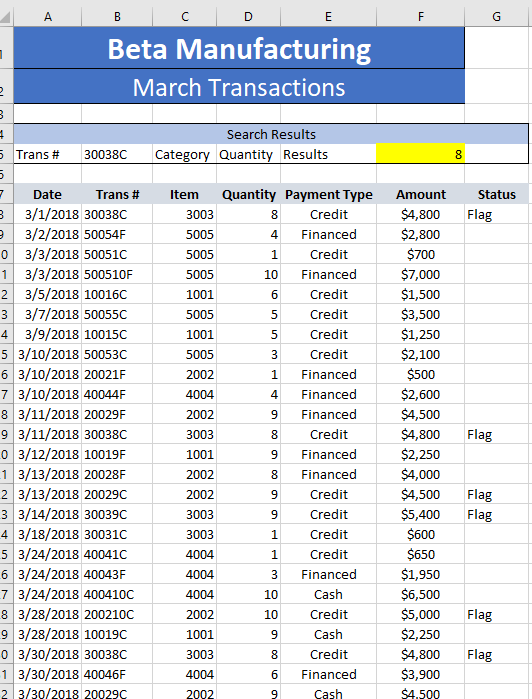This screenshot has width=532, height=699.
Task: Select transaction cell 10019F
Action: click(x=117, y=454)
